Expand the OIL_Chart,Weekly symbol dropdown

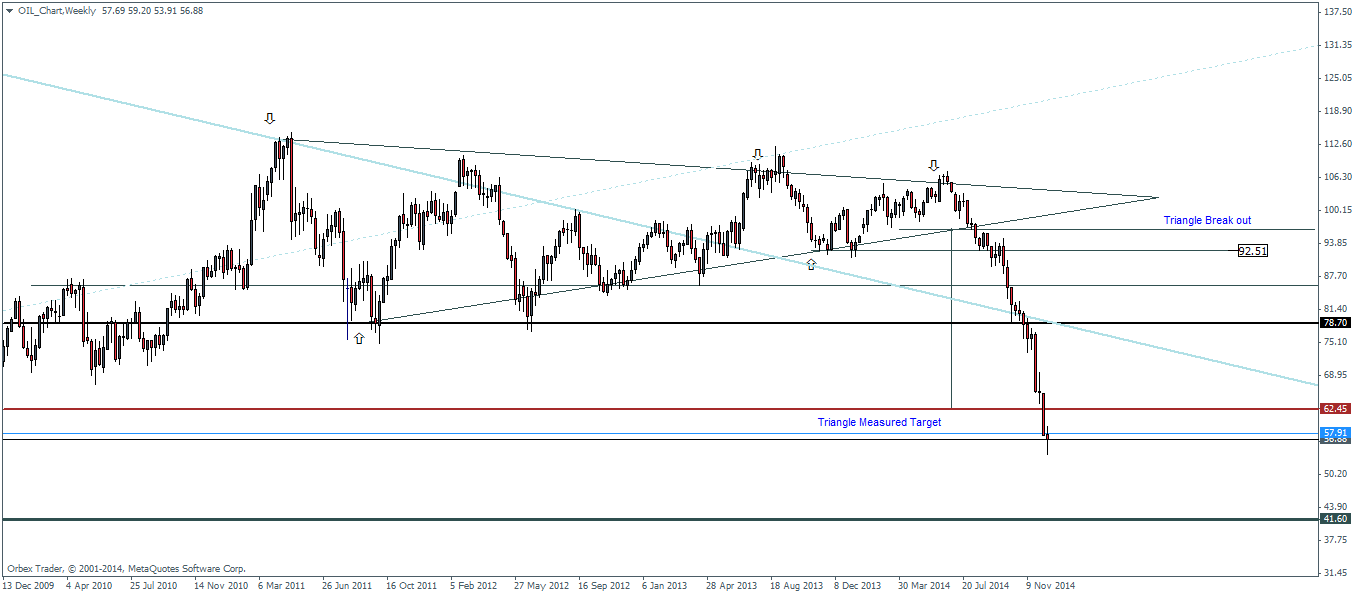pos(10,11)
